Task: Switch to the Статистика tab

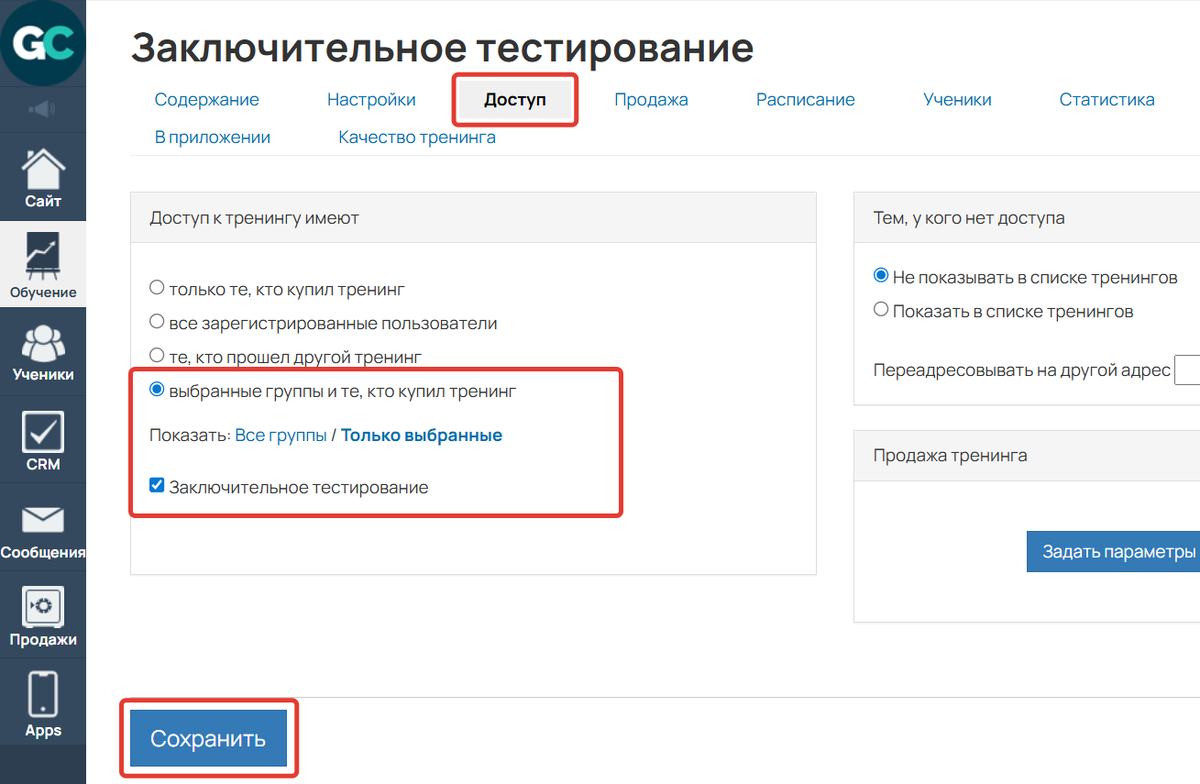Action: point(1106,99)
